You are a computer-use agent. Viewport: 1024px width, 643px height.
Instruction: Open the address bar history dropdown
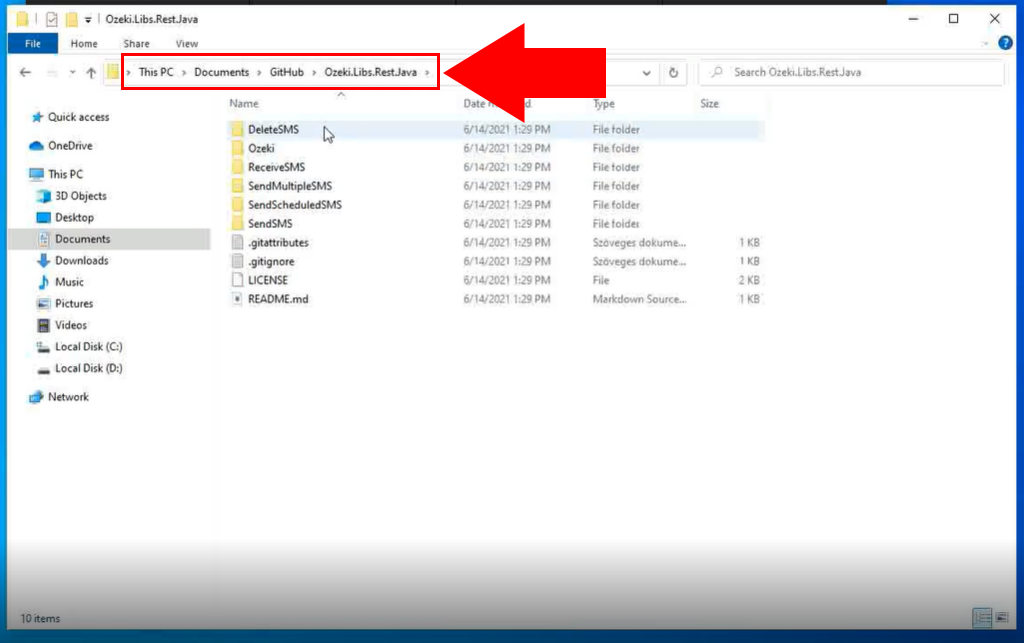(648, 73)
